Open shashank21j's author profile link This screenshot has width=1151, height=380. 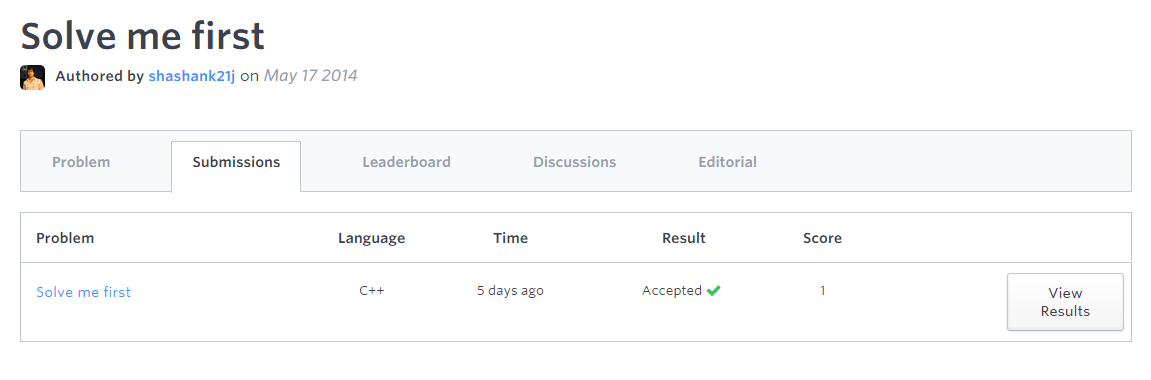coord(192,76)
